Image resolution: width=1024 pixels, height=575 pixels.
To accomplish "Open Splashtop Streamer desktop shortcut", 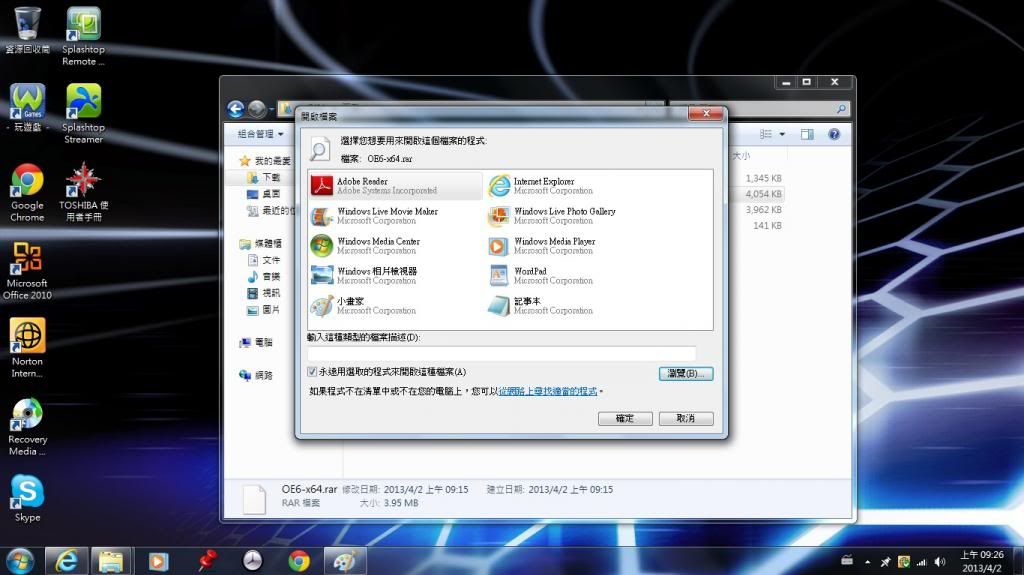I will click(x=83, y=114).
